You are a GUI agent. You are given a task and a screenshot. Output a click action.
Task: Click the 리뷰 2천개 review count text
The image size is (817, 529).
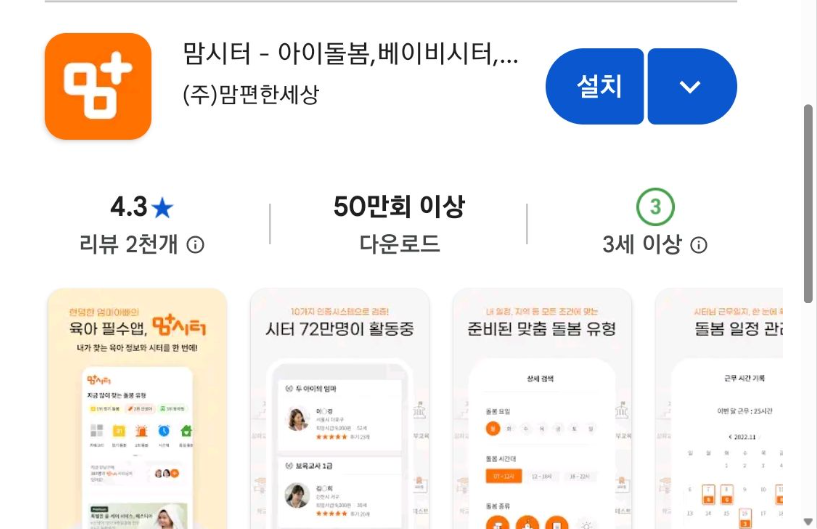[129, 244]
